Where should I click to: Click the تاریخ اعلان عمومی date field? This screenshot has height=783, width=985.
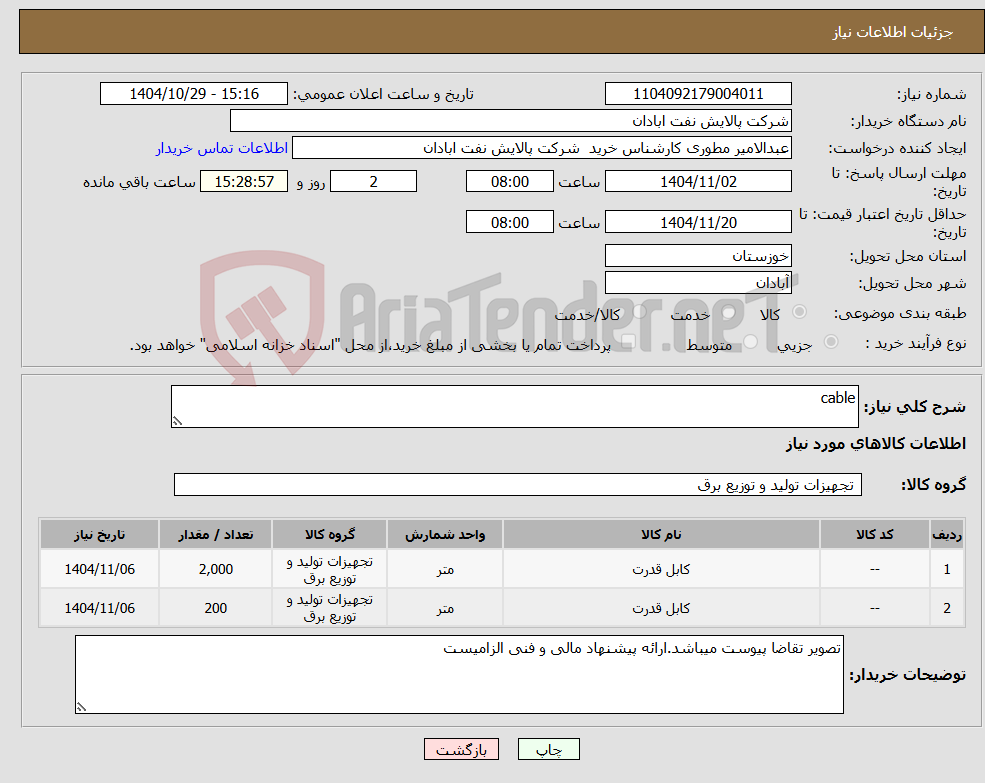[194, 93]
